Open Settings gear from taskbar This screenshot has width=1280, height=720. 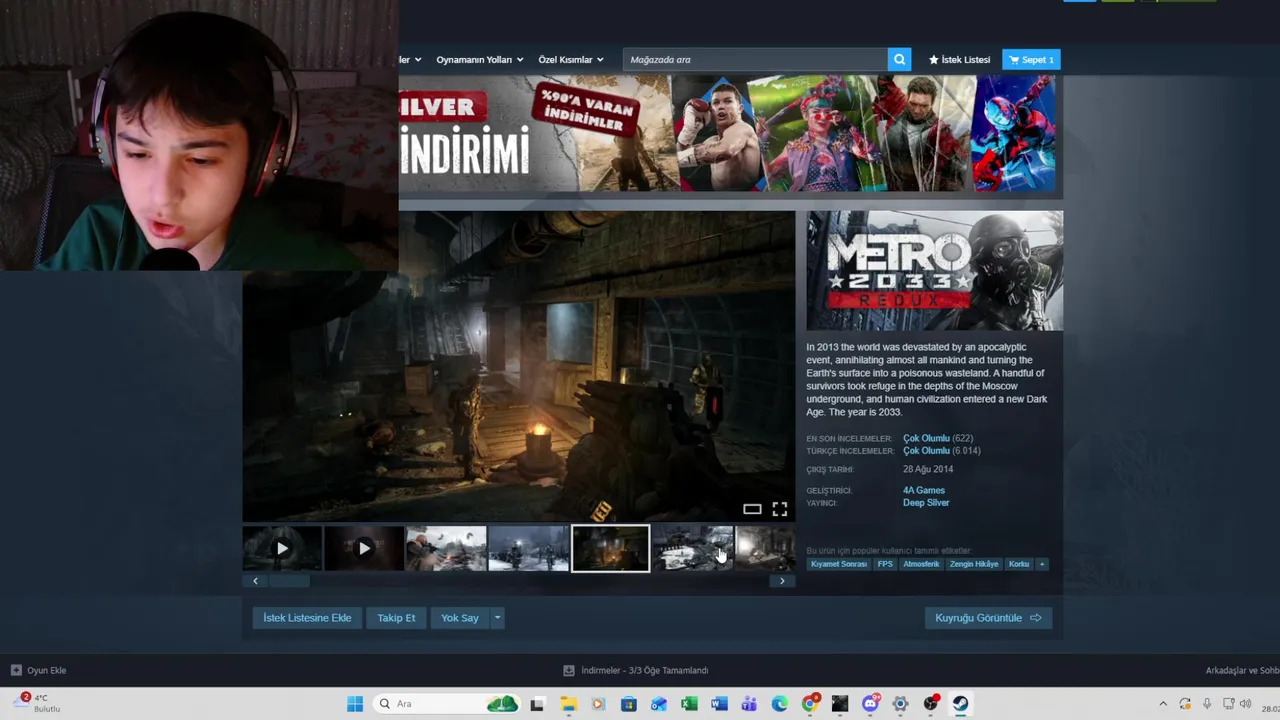click(900, 704)
